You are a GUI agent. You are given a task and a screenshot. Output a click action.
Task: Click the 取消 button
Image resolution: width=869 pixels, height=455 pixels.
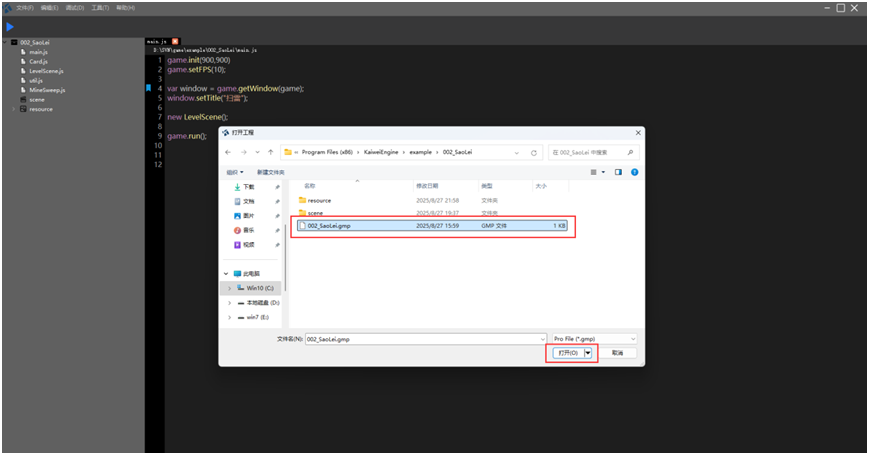pos(617,352)
